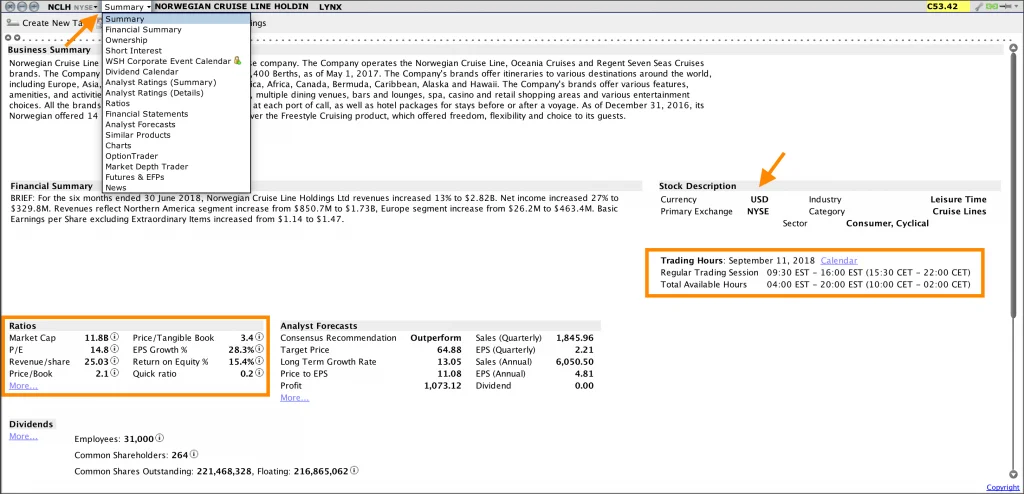Open OptionTrader from the dropdown list

[176, 156]
